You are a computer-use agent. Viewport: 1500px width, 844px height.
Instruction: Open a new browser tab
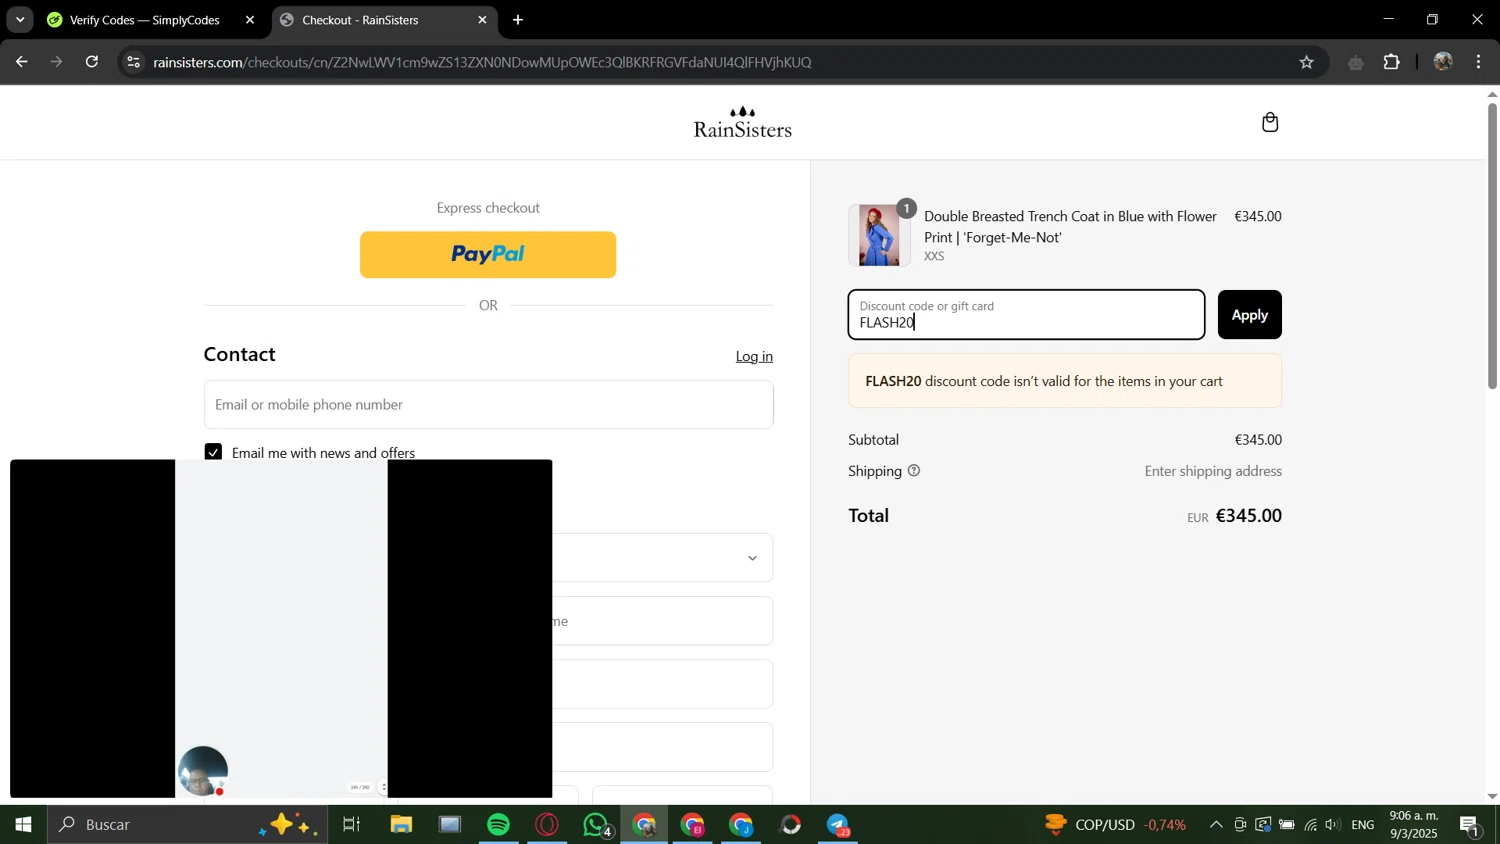tap(518, 20)
